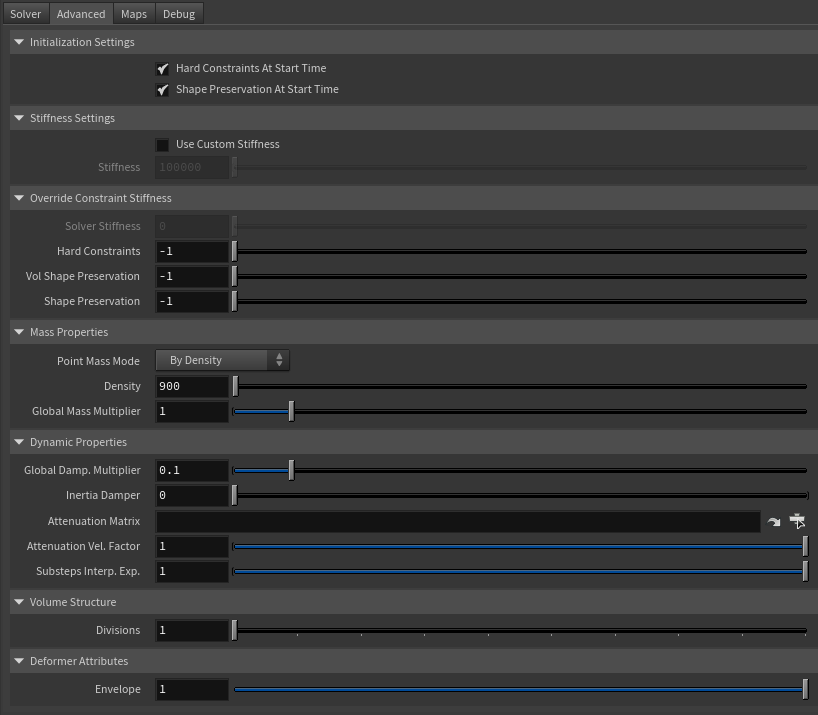The width and height of the screenshot is (818, 715).
Task: Switch to the Solver tab
Action: (x=25, y=13)
